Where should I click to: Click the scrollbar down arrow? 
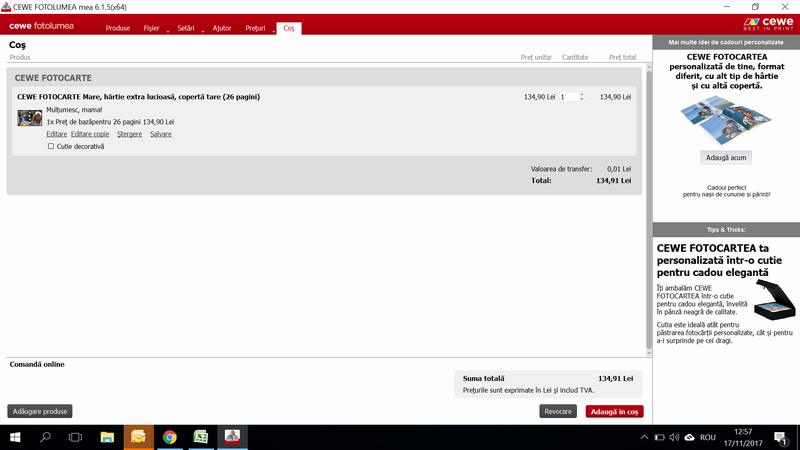pos(649,353)
